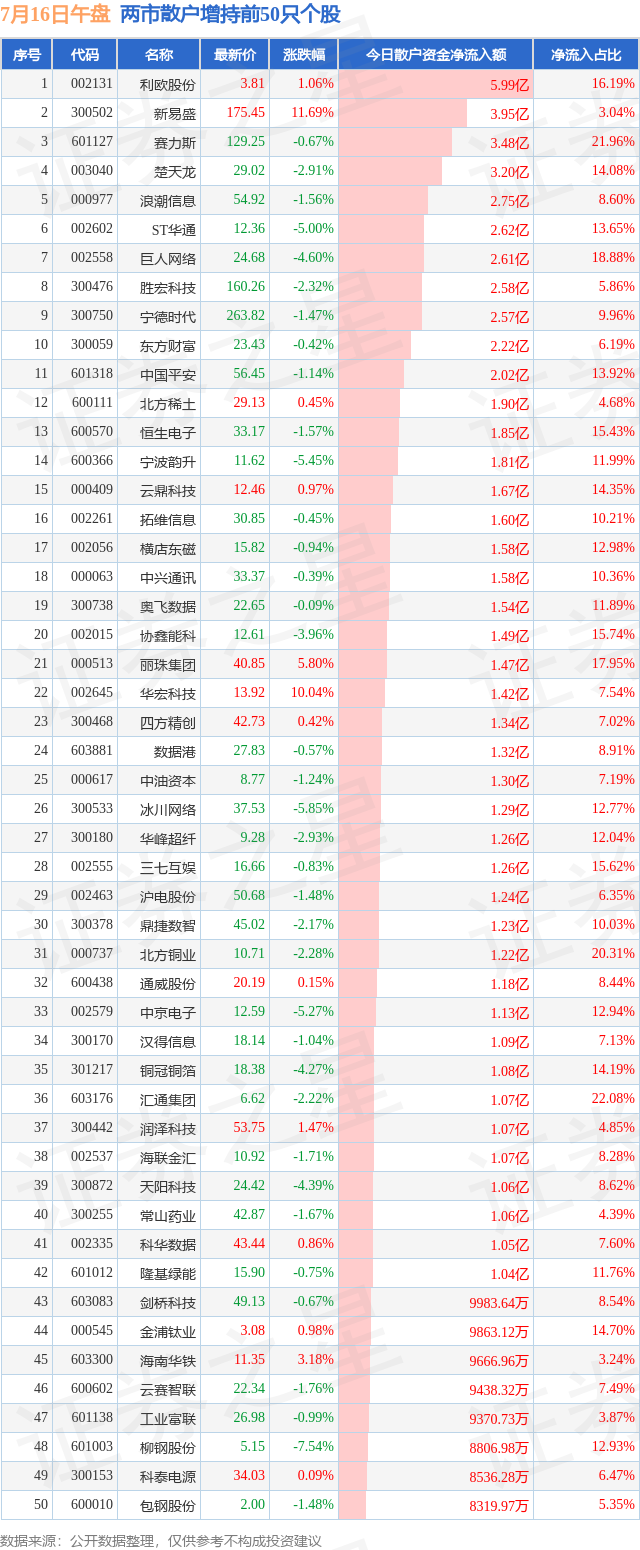
Task: Click change percentage 10.04%
Action: click(312, 693)
